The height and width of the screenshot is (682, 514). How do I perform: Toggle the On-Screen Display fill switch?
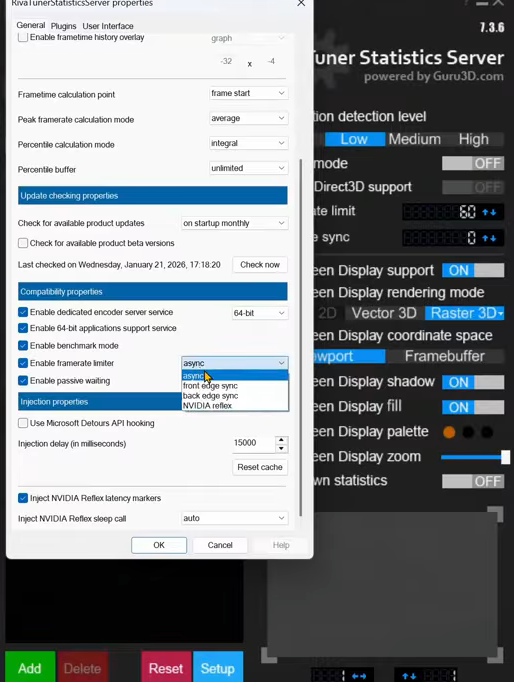473,408
